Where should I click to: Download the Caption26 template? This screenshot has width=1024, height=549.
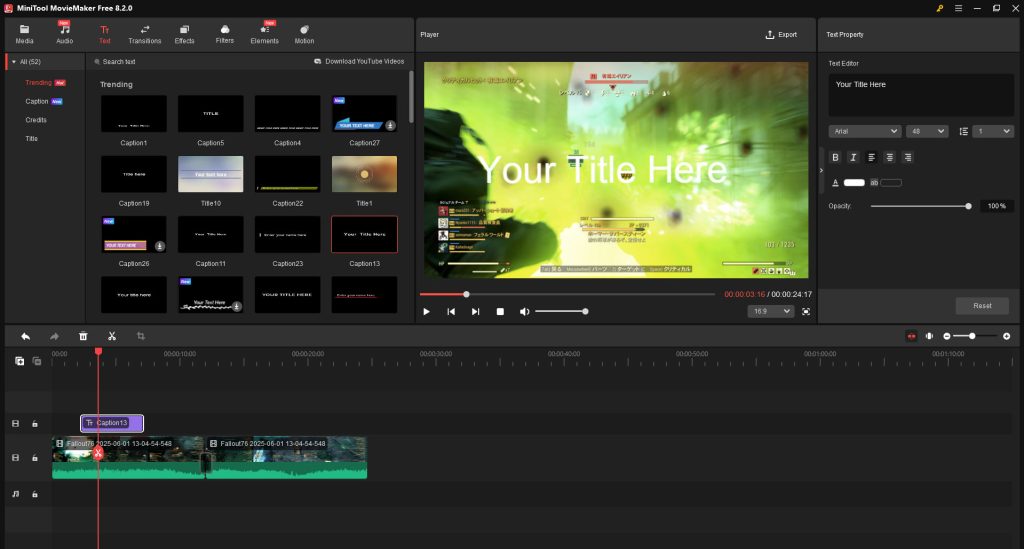pos(159,246)
